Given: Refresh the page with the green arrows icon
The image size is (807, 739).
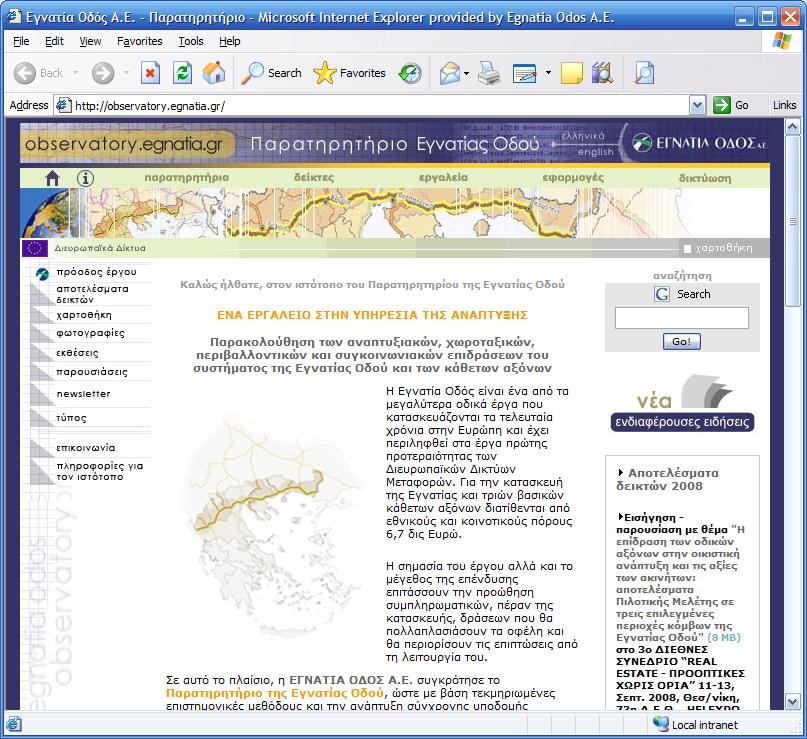Looking at the screenshot, I should (x=182, y=73).
